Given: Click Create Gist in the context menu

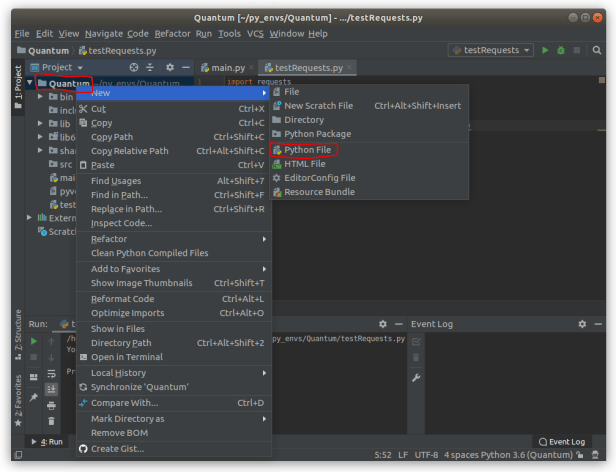Looking at the screenshot, I should (117, 448).
